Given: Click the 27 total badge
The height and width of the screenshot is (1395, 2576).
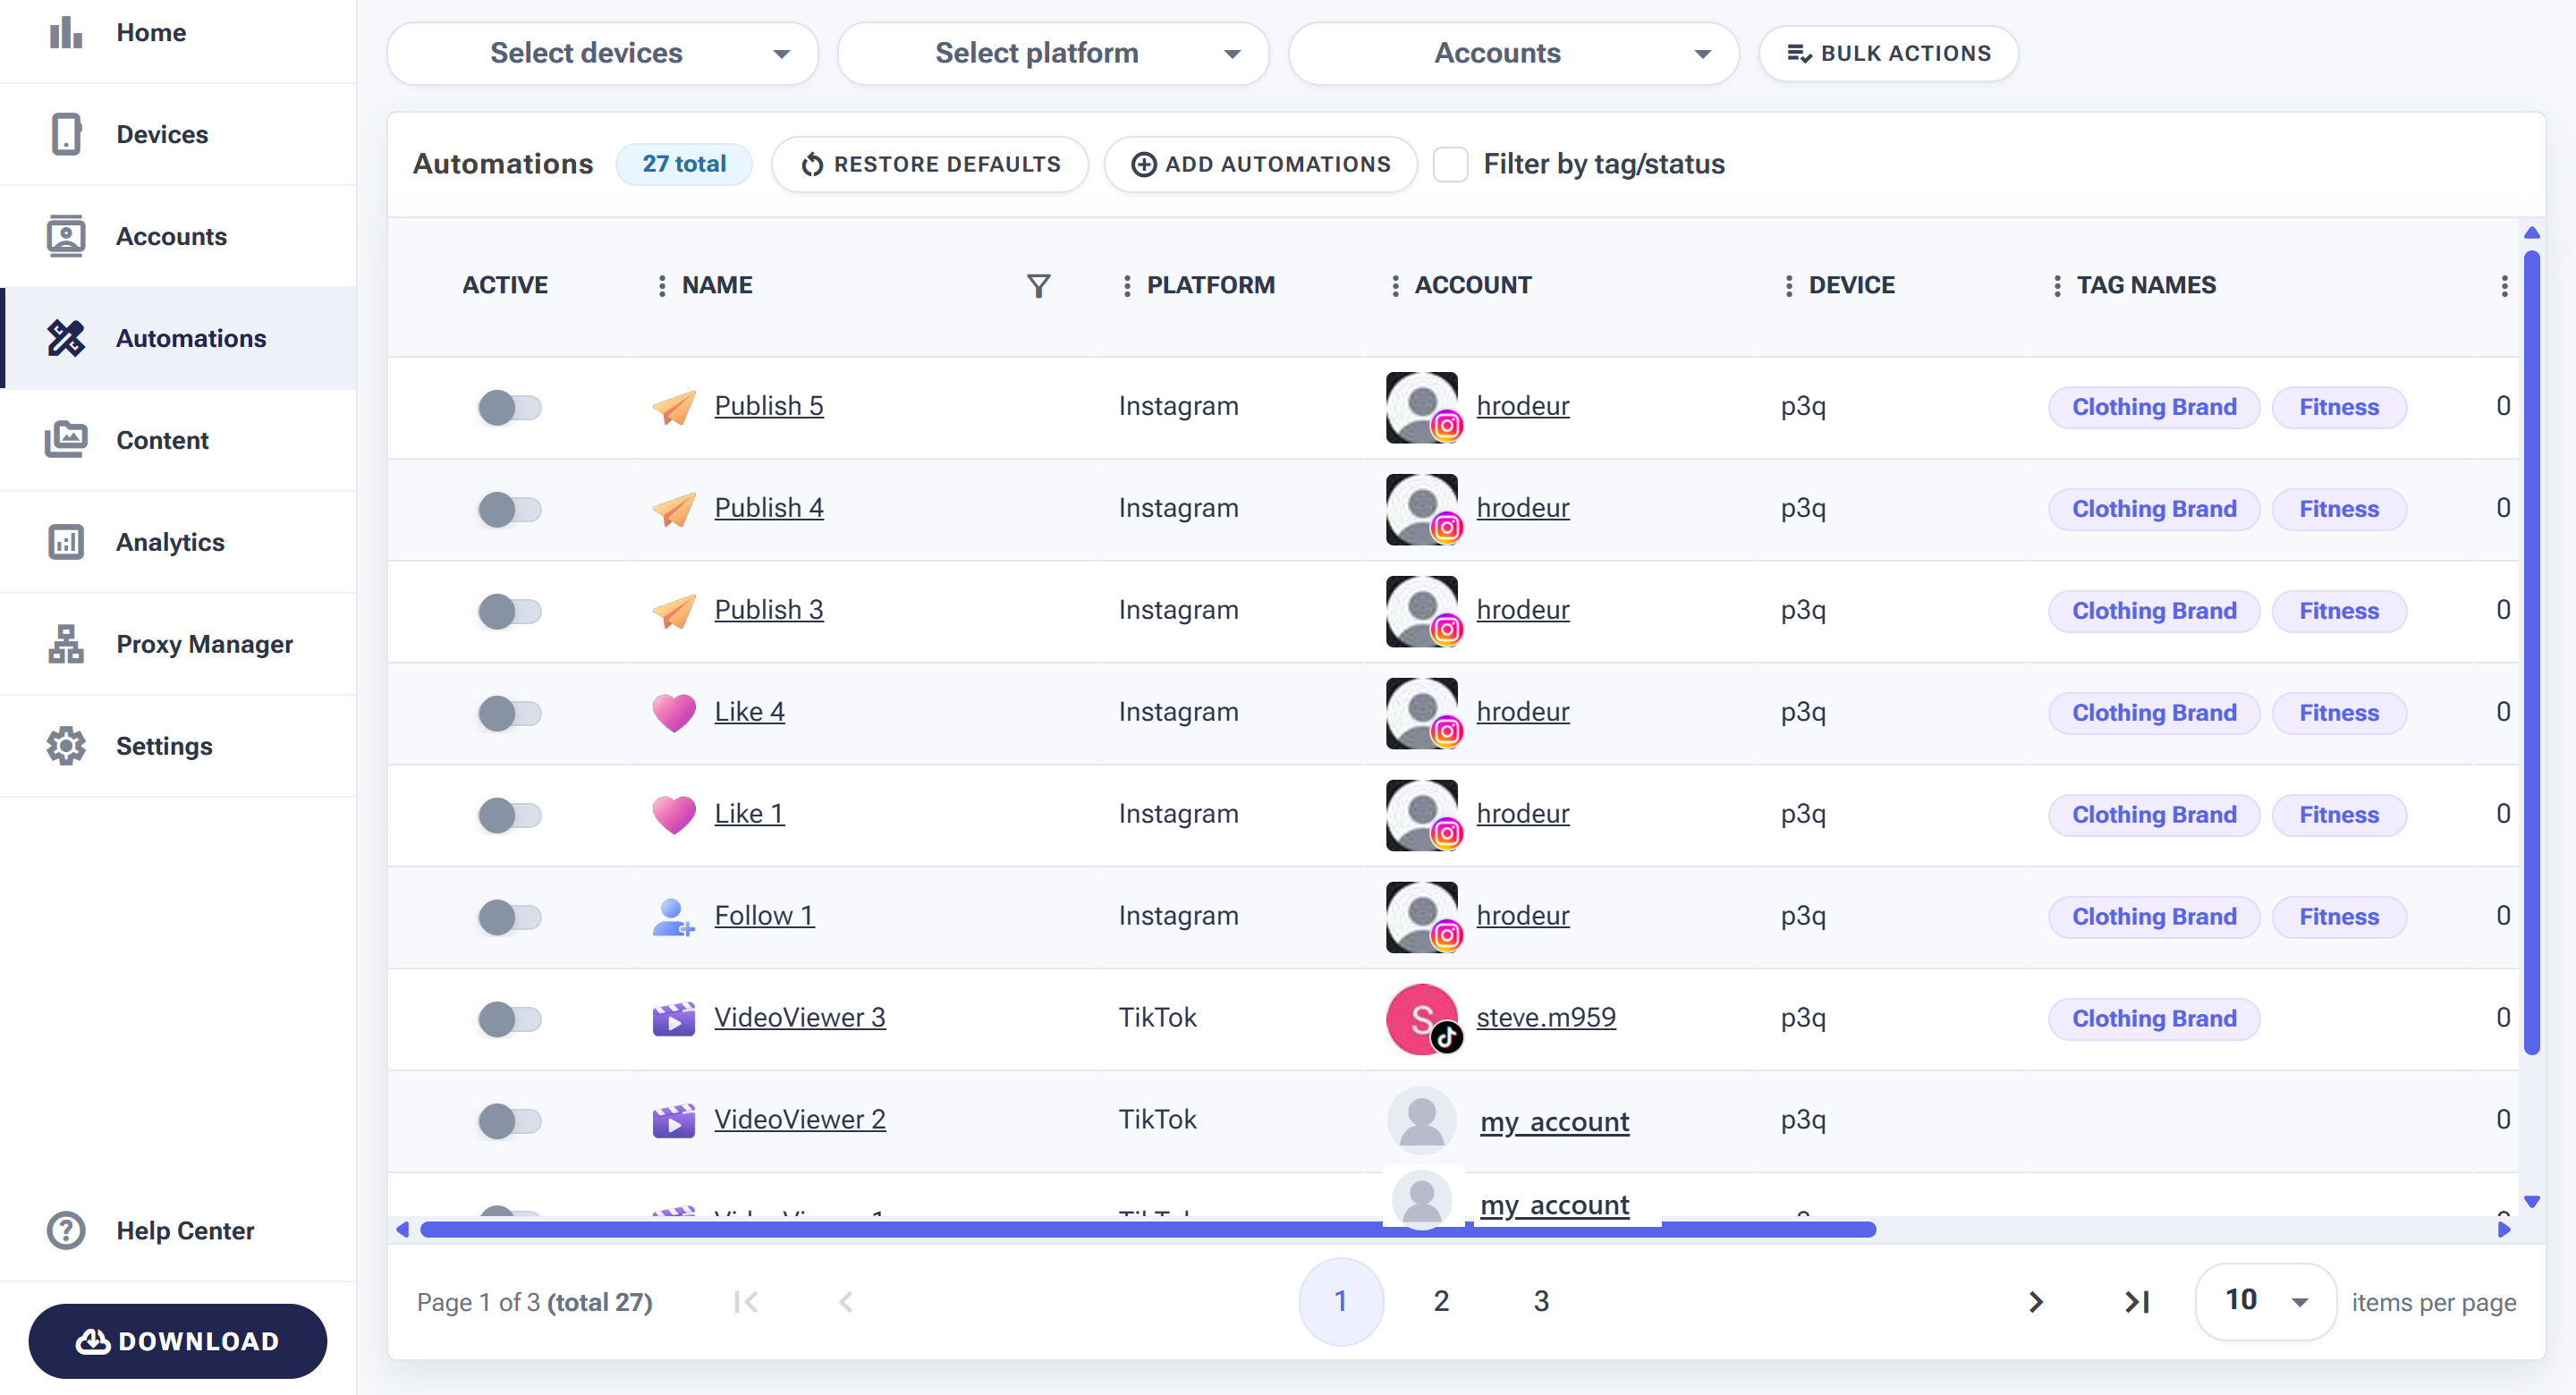Looking at the screenshot, I should [684, 164].
